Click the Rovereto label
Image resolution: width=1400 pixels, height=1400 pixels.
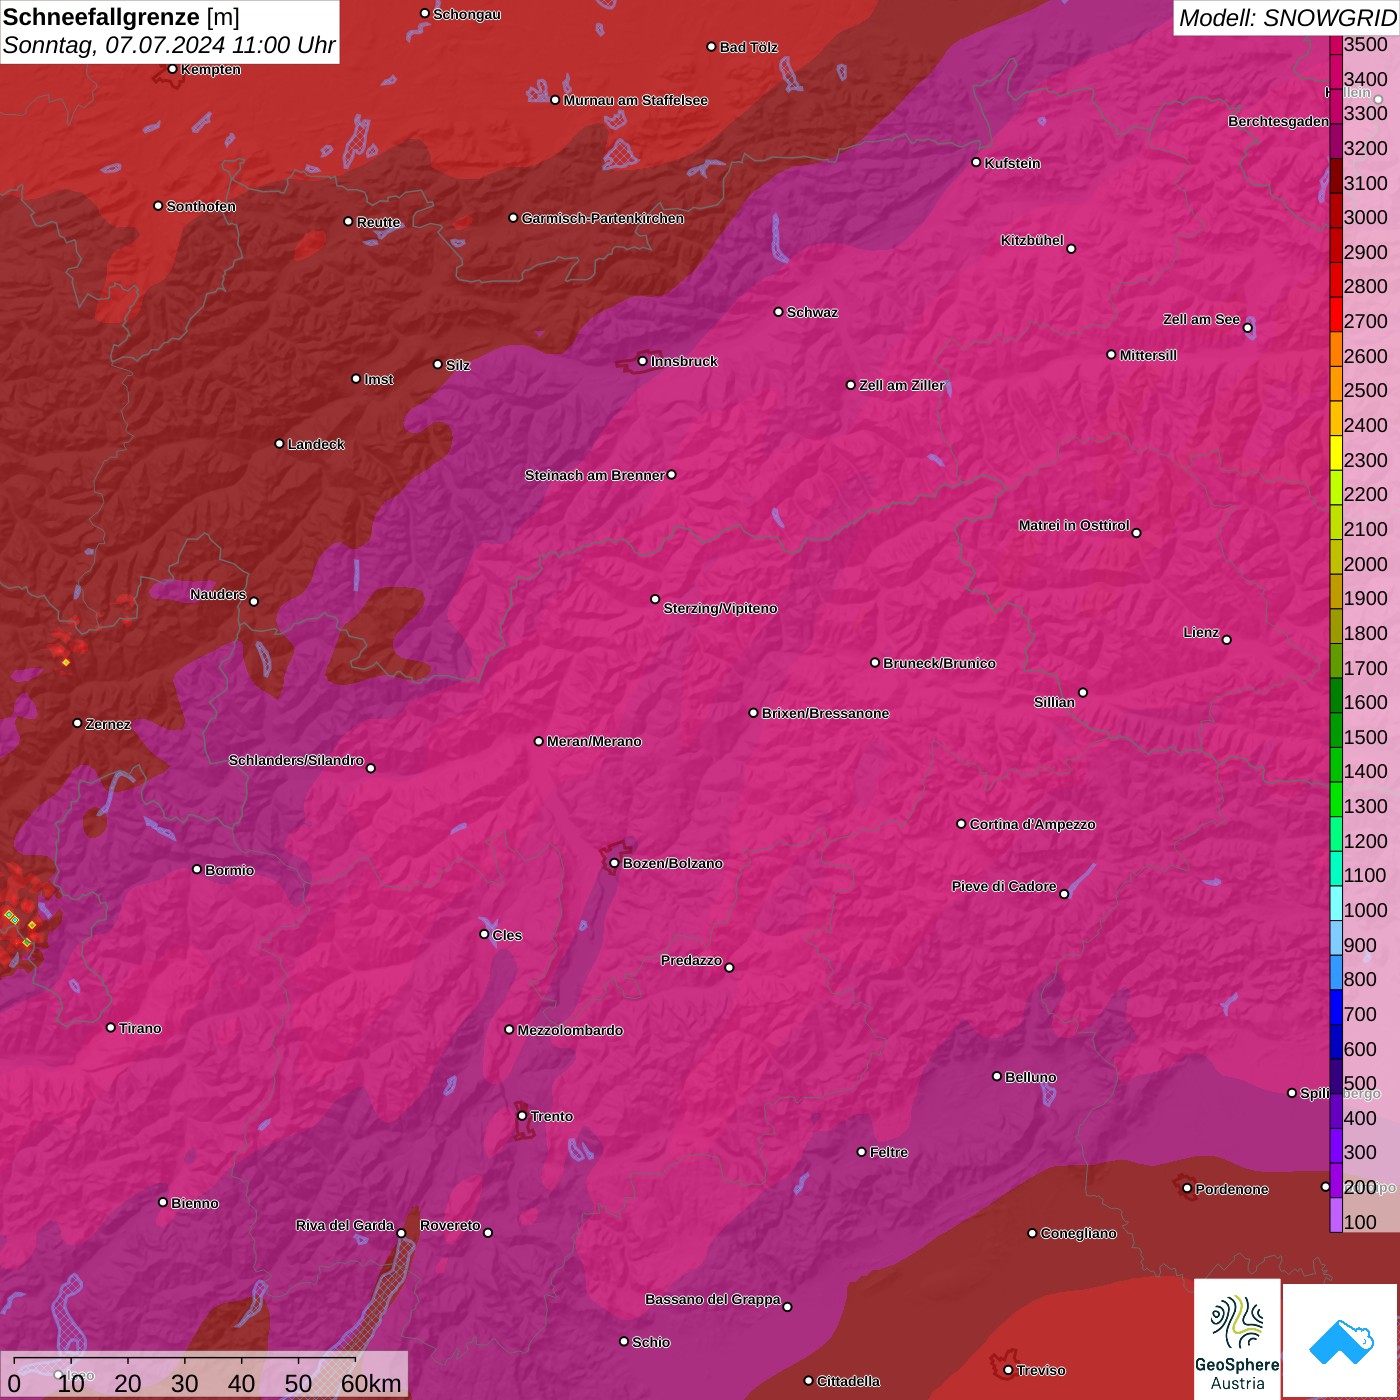coord(450,1225)
